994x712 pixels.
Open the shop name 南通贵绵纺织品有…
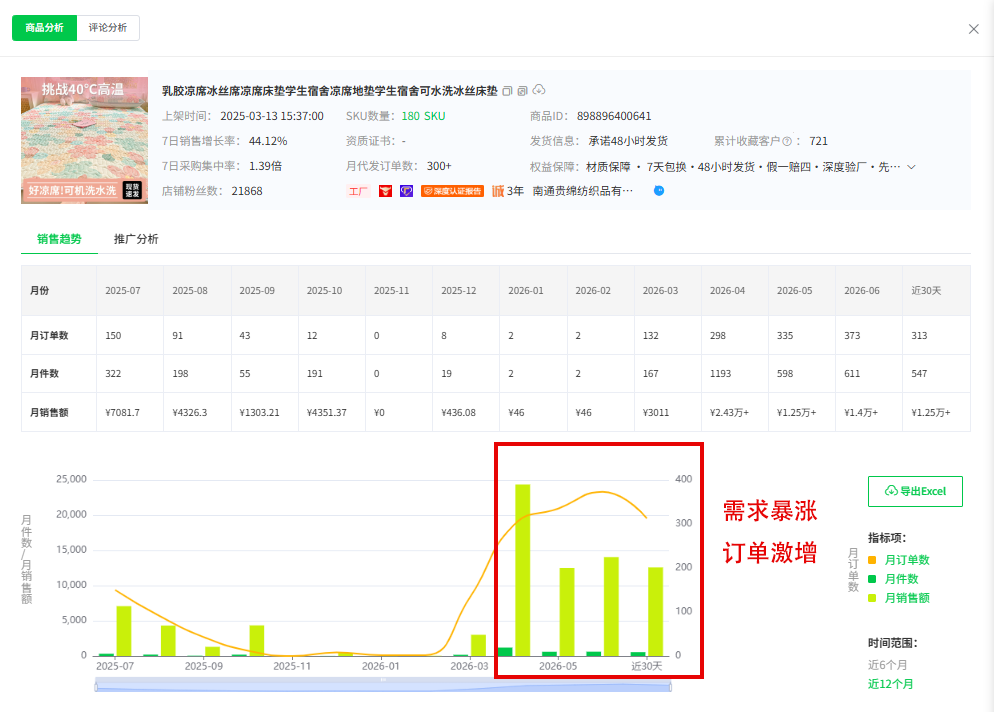click(583, 191)
